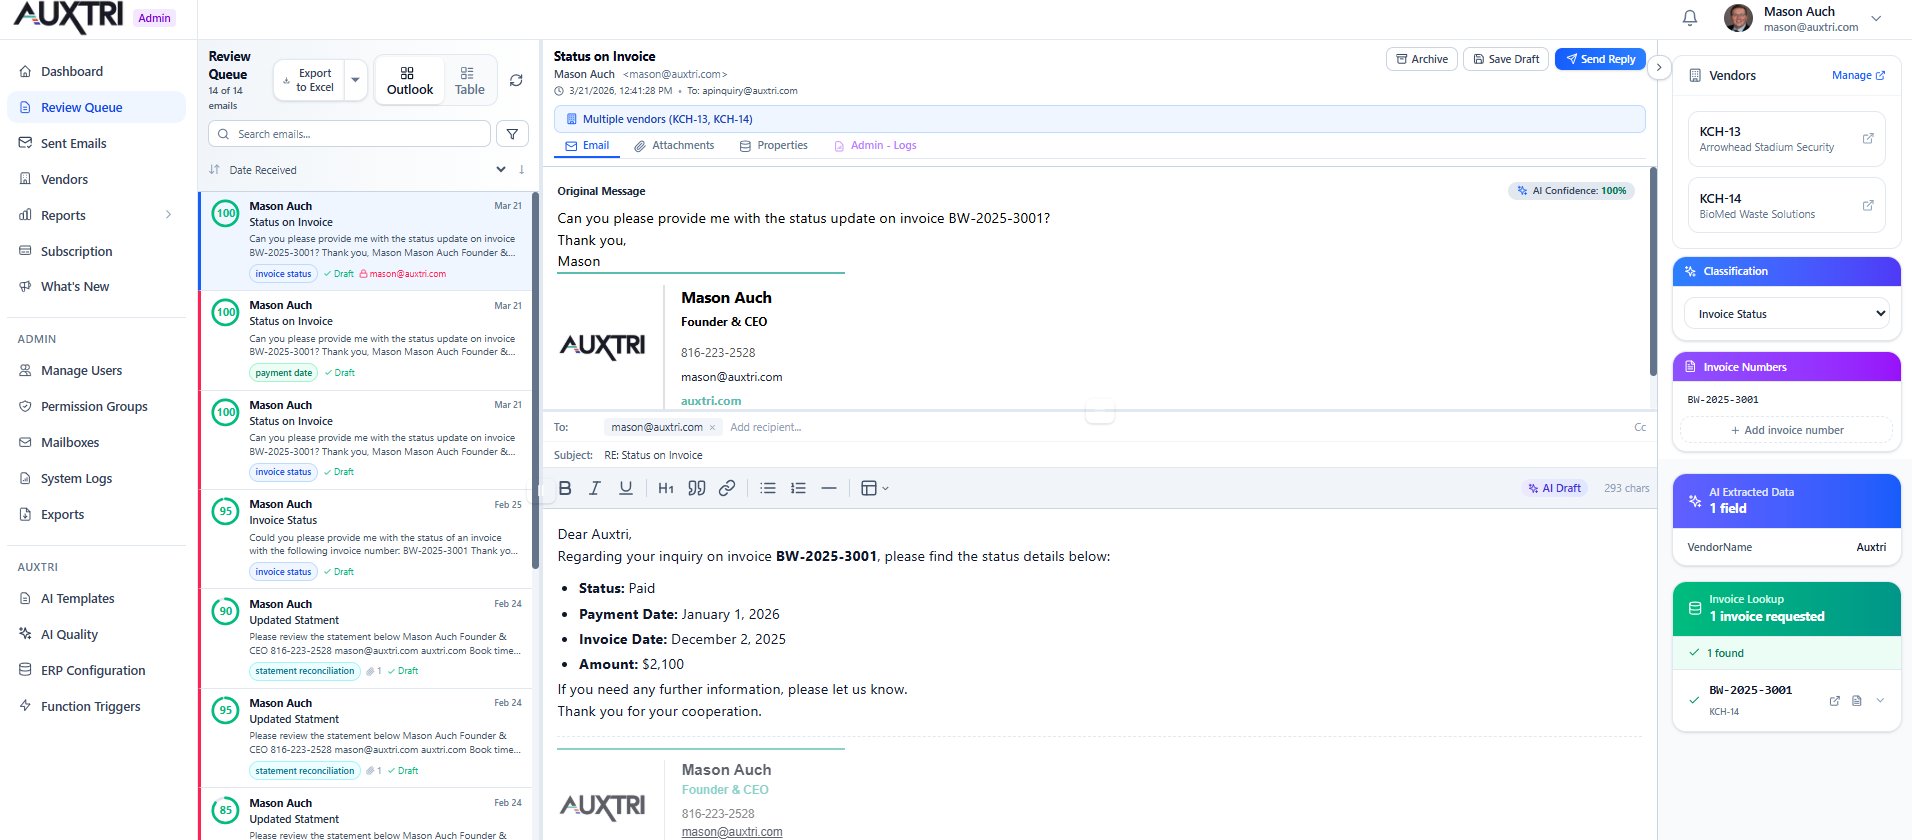
Task: Focus the Search emails field
Action: pos(349,134)
